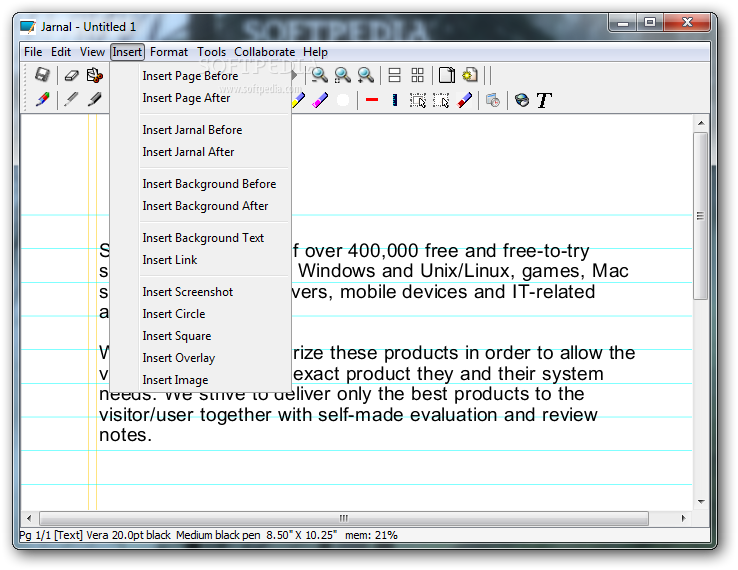Choose Insert Overlay
The image size is (738, 570).
point(201,358)
